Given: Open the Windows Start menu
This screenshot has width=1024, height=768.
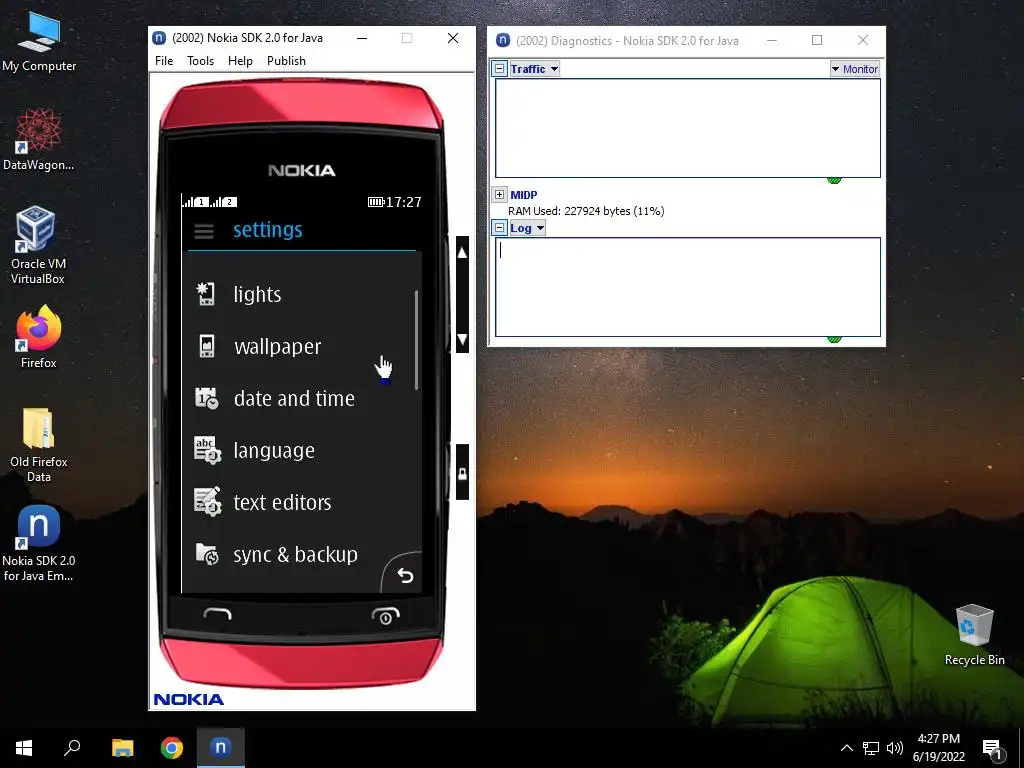Looking at the screenshot, I should 24,748.
